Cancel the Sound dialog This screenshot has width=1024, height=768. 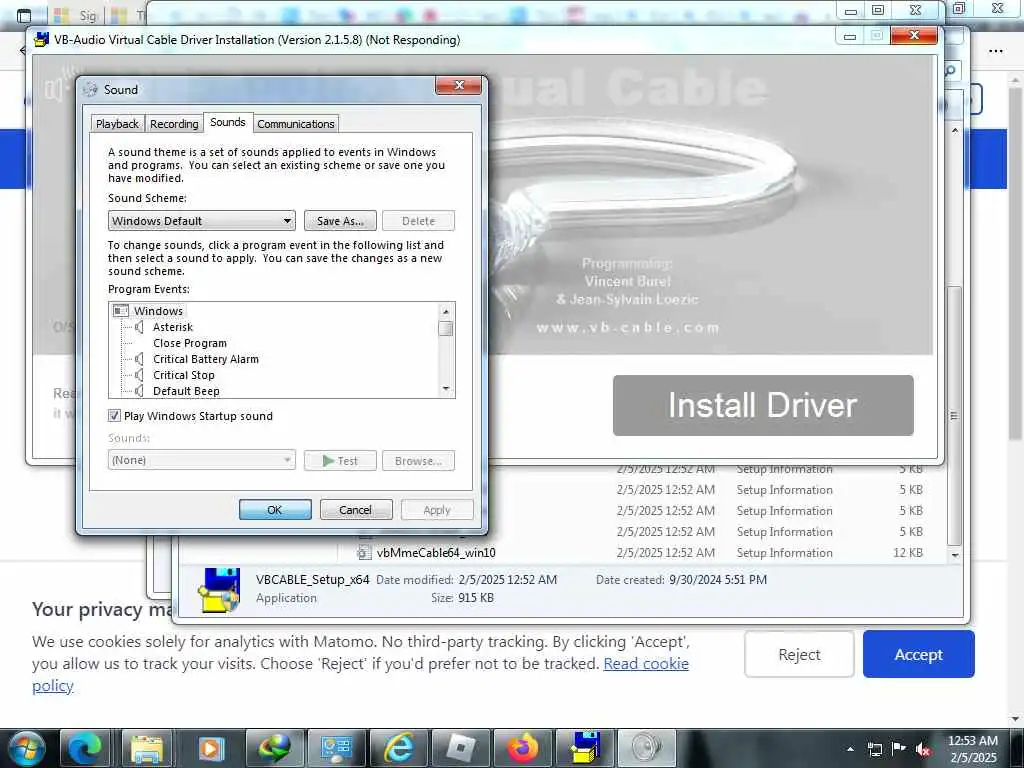click(x=356, y=509)
